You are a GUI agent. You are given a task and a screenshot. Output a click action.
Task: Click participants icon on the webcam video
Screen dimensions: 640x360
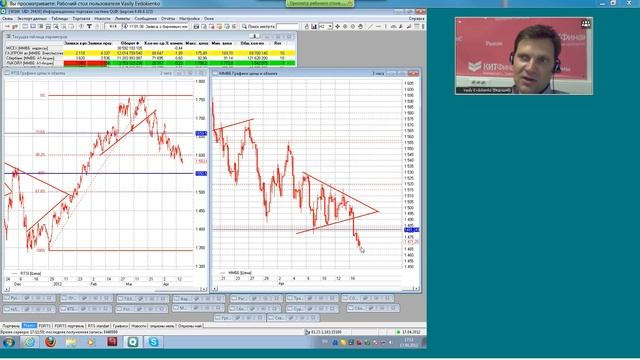pos(586,24)
